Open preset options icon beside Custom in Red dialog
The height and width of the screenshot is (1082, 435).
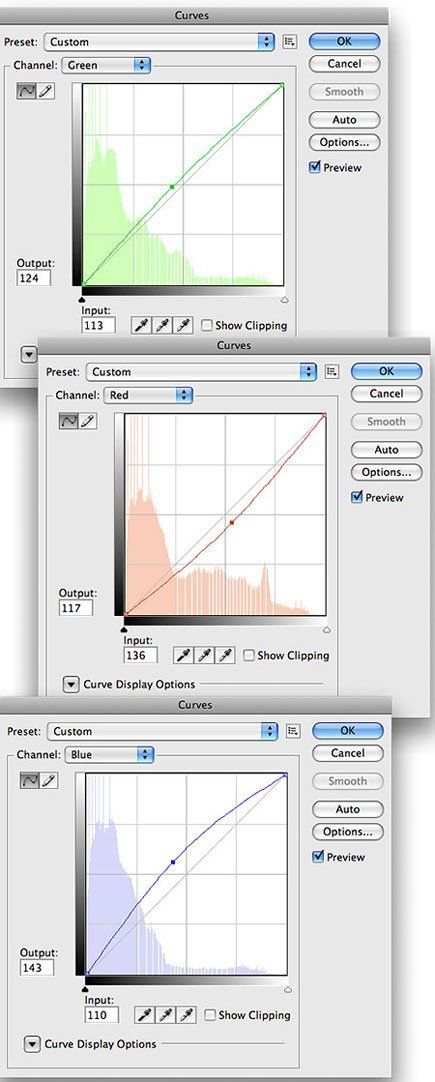(332, 372)
